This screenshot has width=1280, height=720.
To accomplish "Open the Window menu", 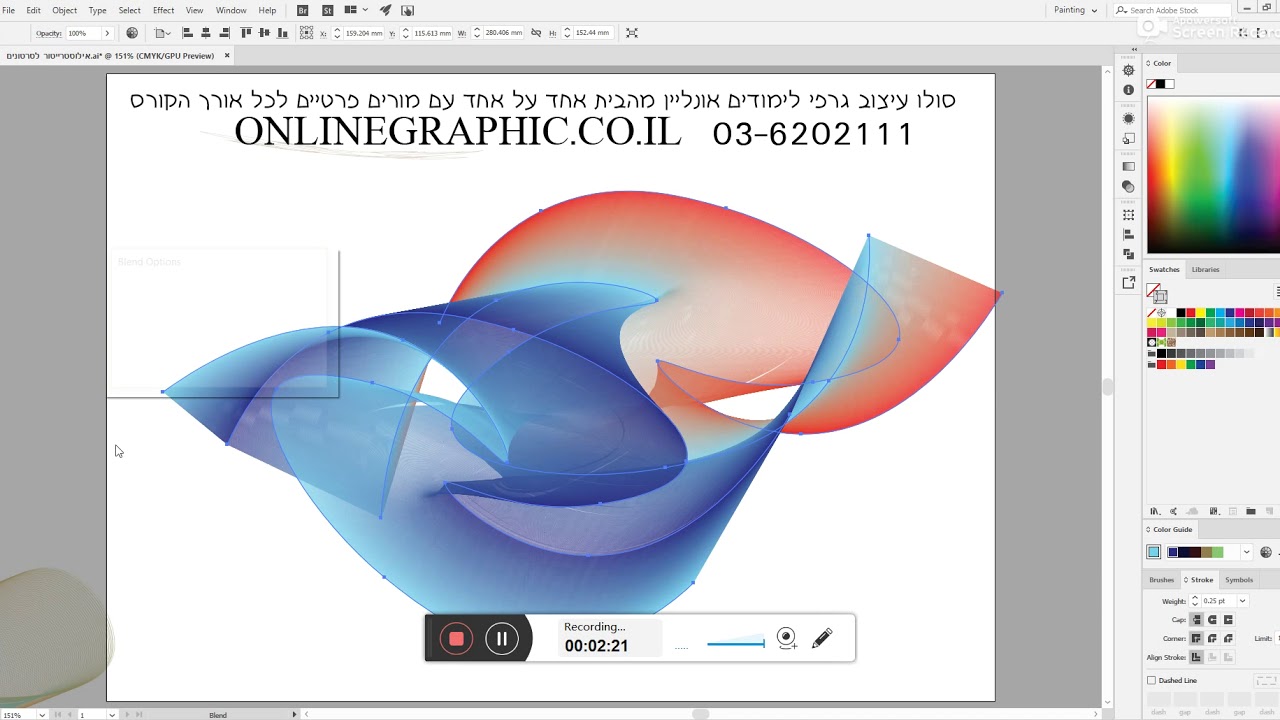I will [231, 10].
